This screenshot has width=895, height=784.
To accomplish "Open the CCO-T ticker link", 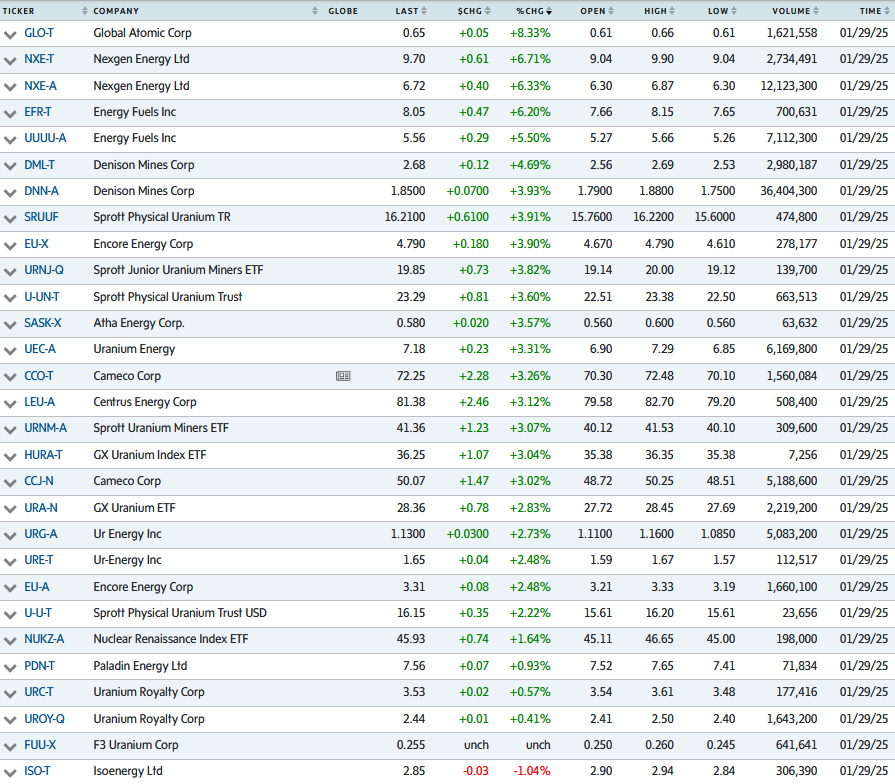I will point(39,376).
